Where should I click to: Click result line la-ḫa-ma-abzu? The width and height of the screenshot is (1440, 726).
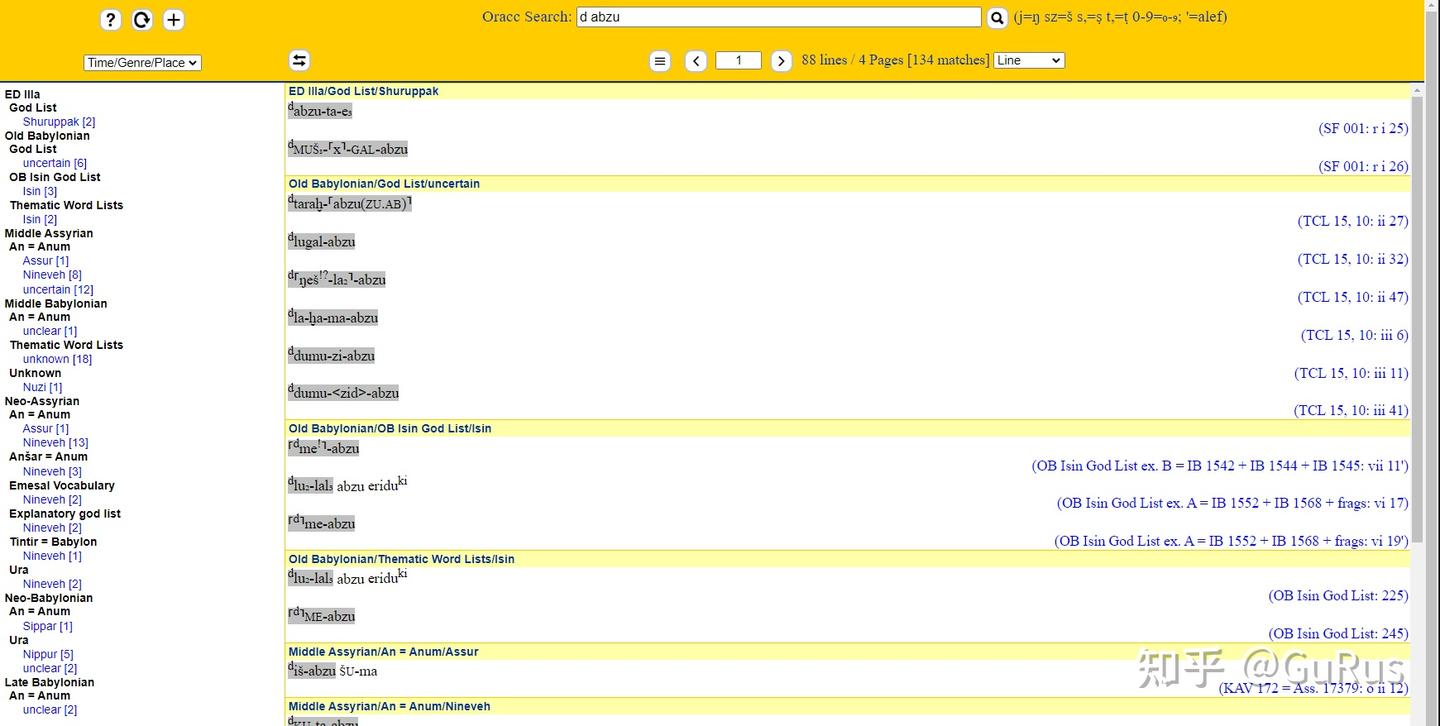tap(333, 317)
